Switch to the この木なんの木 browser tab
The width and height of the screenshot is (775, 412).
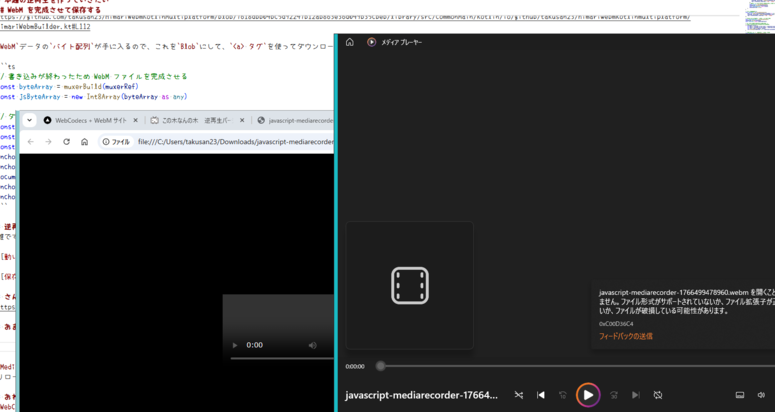pyautogui.click(x=195, y=120)
